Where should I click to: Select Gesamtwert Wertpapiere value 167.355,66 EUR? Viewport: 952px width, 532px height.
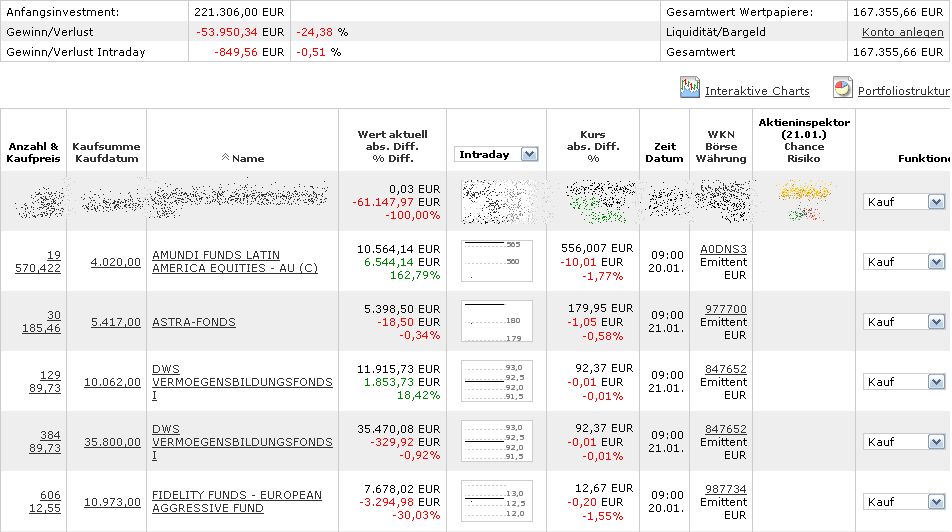point(898,12)
